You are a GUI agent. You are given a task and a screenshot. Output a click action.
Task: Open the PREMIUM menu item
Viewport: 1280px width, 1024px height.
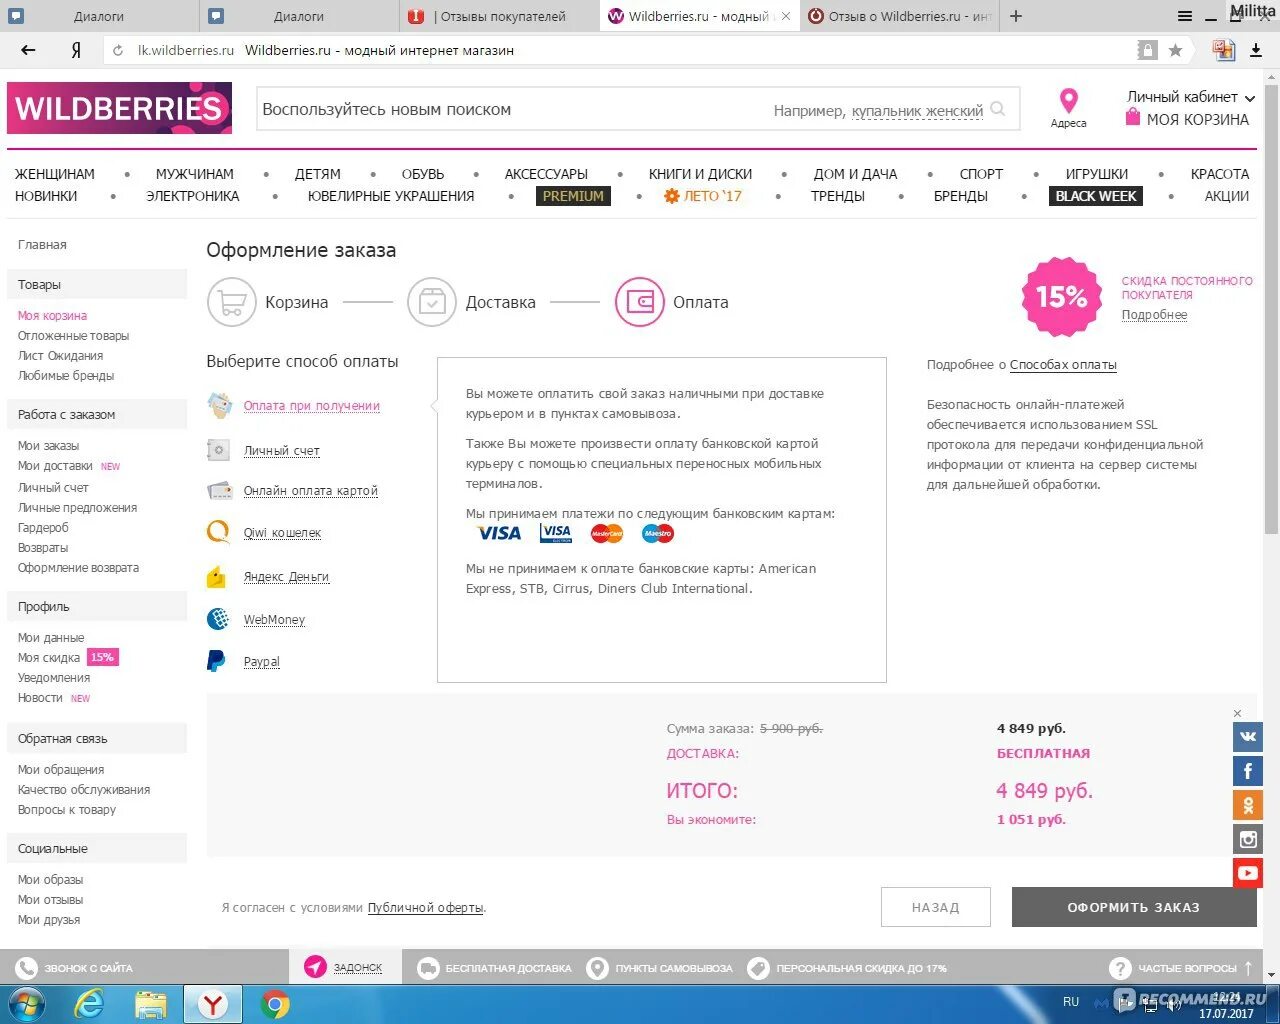[x=573, y=196]
